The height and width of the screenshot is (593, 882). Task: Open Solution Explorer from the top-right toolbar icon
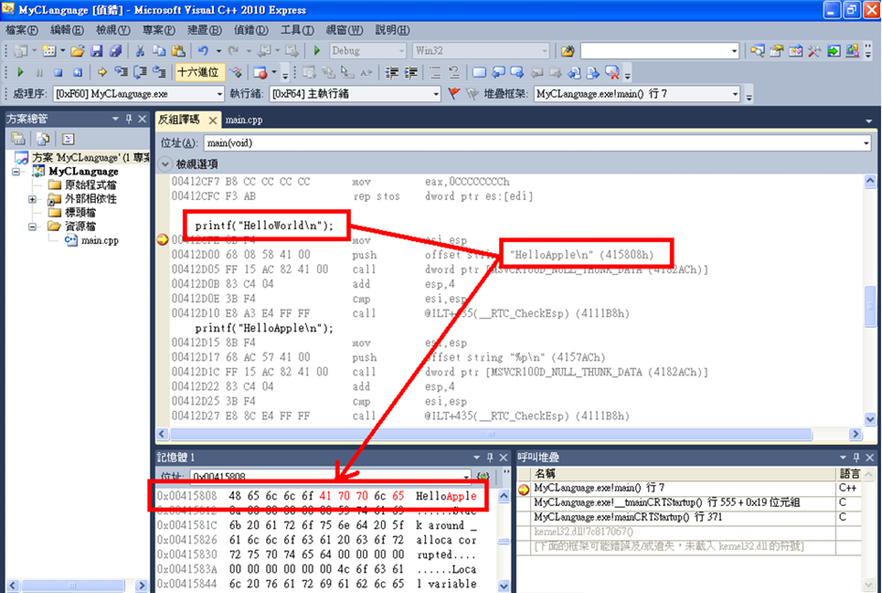[757, 51]
